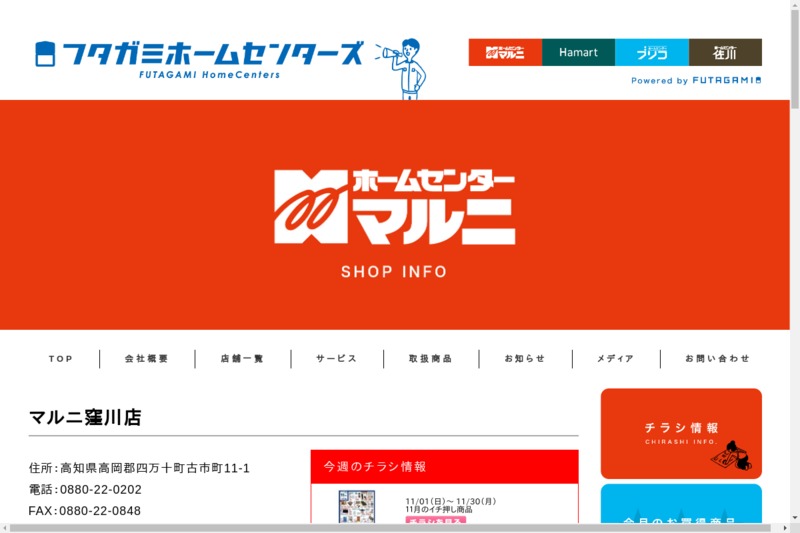
Task: Open the メディア menu item
Action: [x=616, y=359]
